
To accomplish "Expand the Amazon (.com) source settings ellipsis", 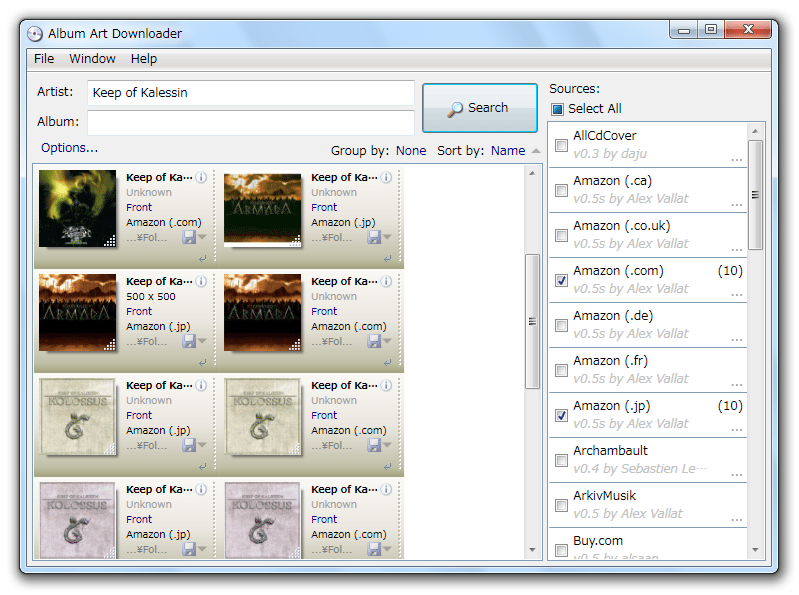I will [737, 295].
